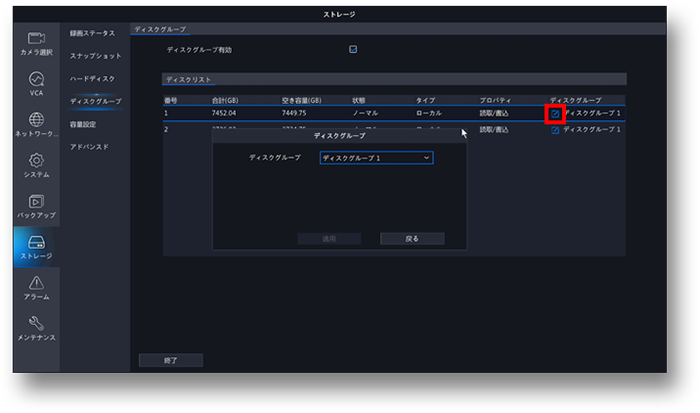Click the edit icon for disk 2
Viewport: 700px width, 413px height.
click(555, 130)
